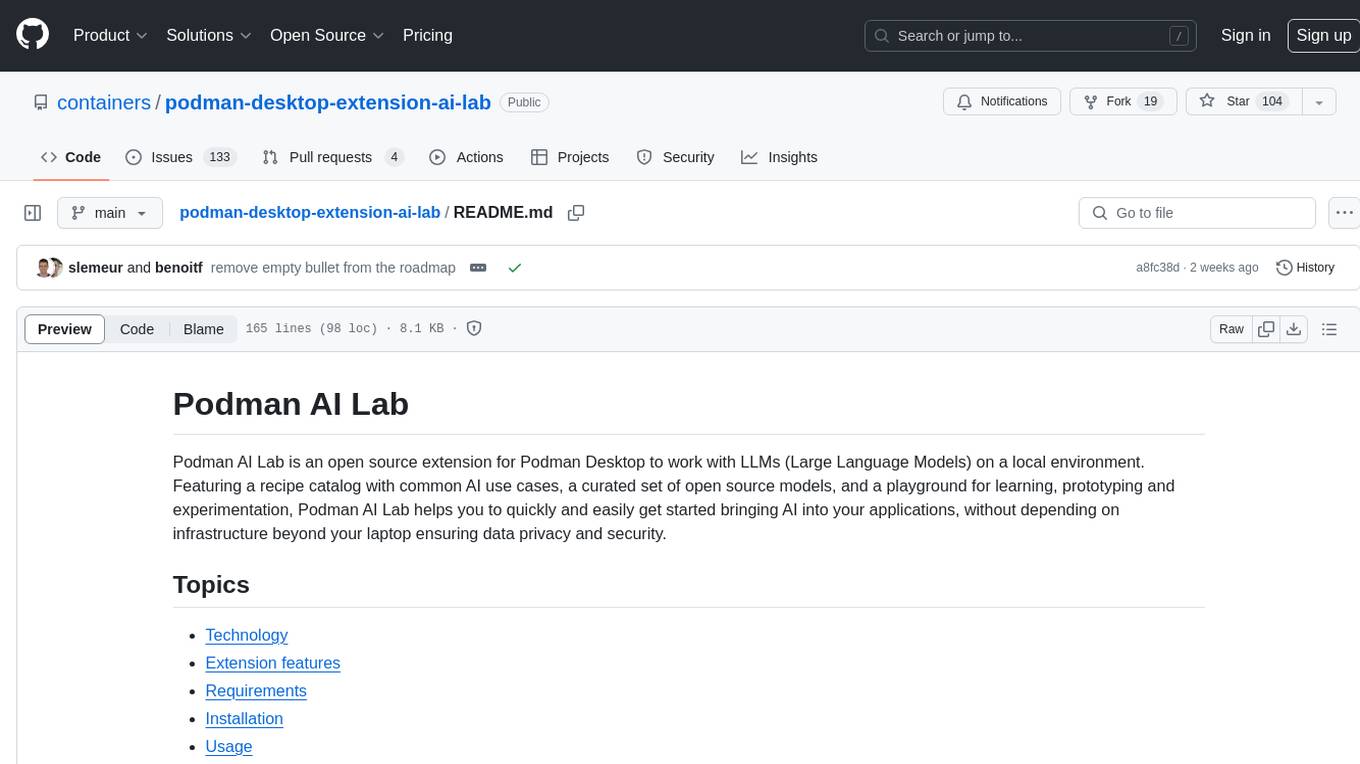Image resolution: width=1360 pixels, height=764 pixels.
Task: Open the GitHub homepage logo
Action: [32, 35]
